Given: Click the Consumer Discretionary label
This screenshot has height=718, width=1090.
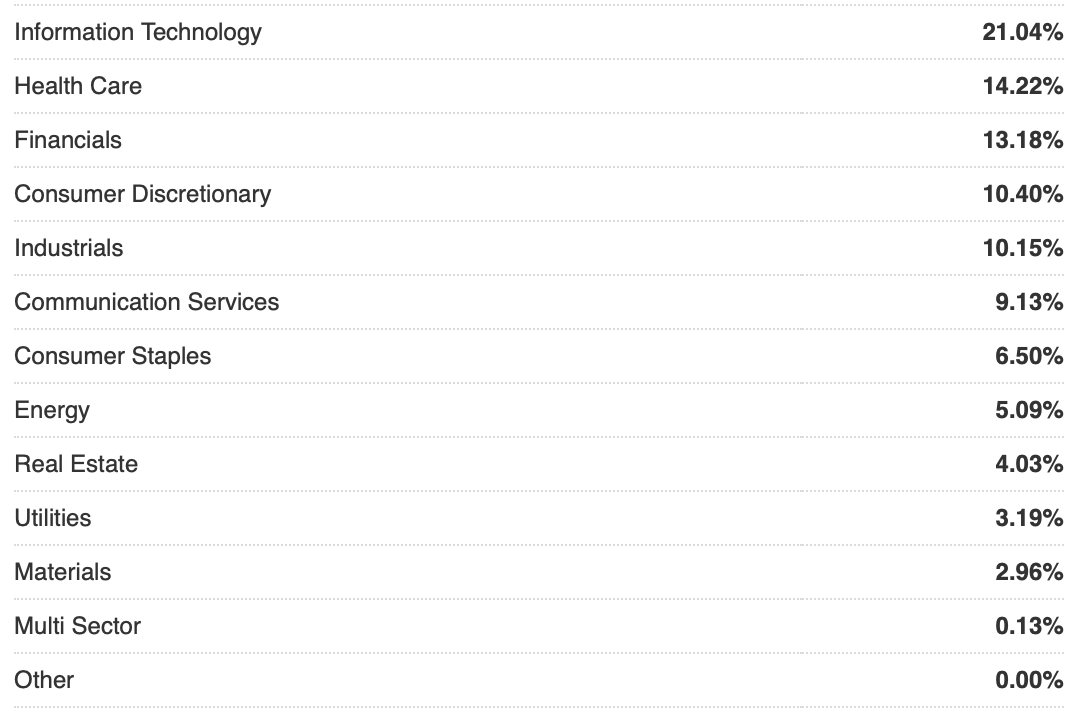Looking at the screenshot, I should pos(142,194).
